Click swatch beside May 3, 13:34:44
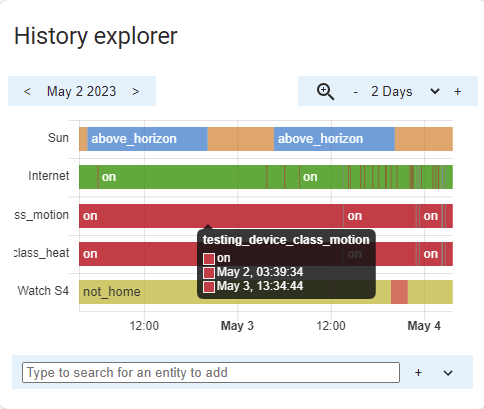The image size is (484, 409). point(209,287)
